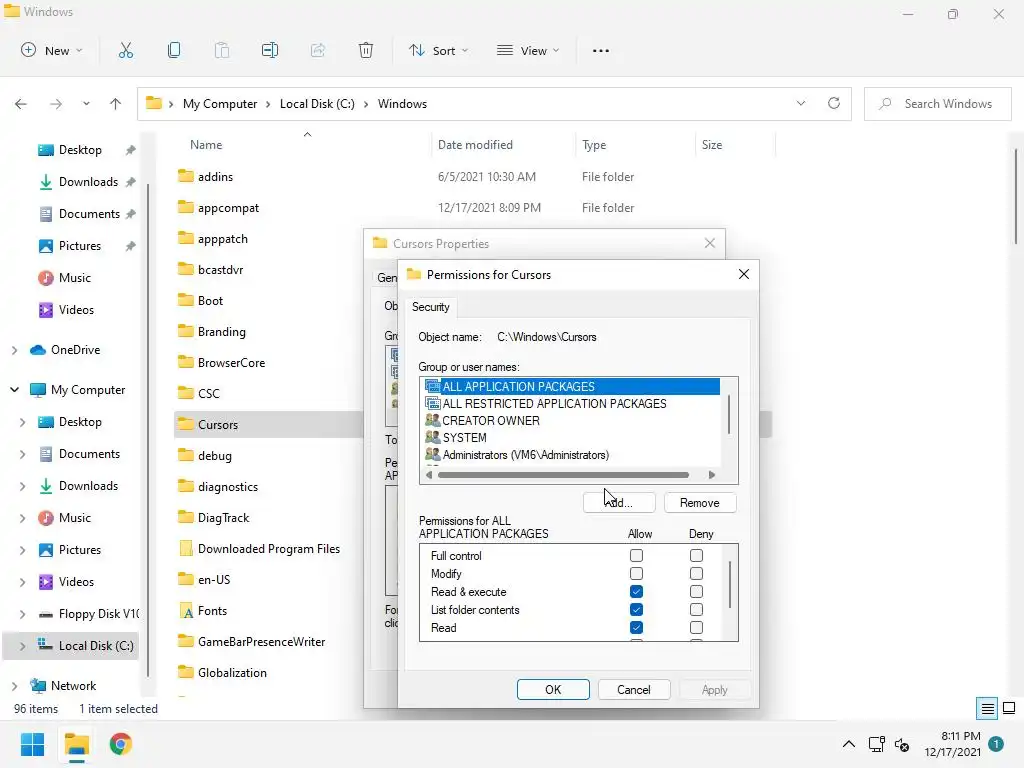The image size is (1024, 768).
Task: Click the Rename icon in toolbar
Action: [270, 50]
